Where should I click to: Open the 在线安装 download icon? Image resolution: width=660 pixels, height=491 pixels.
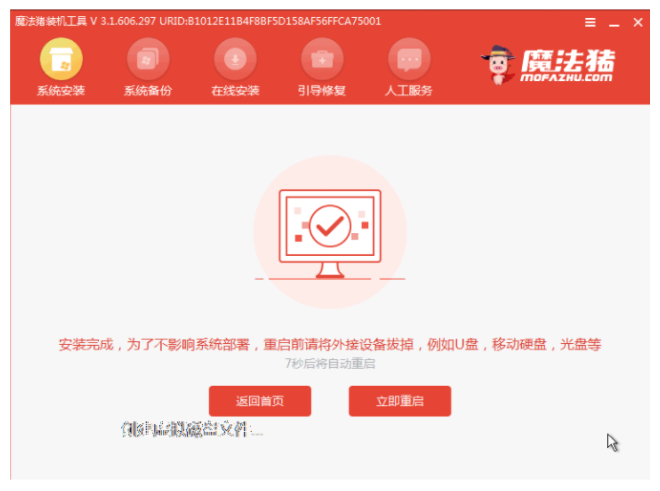(235, 59)
